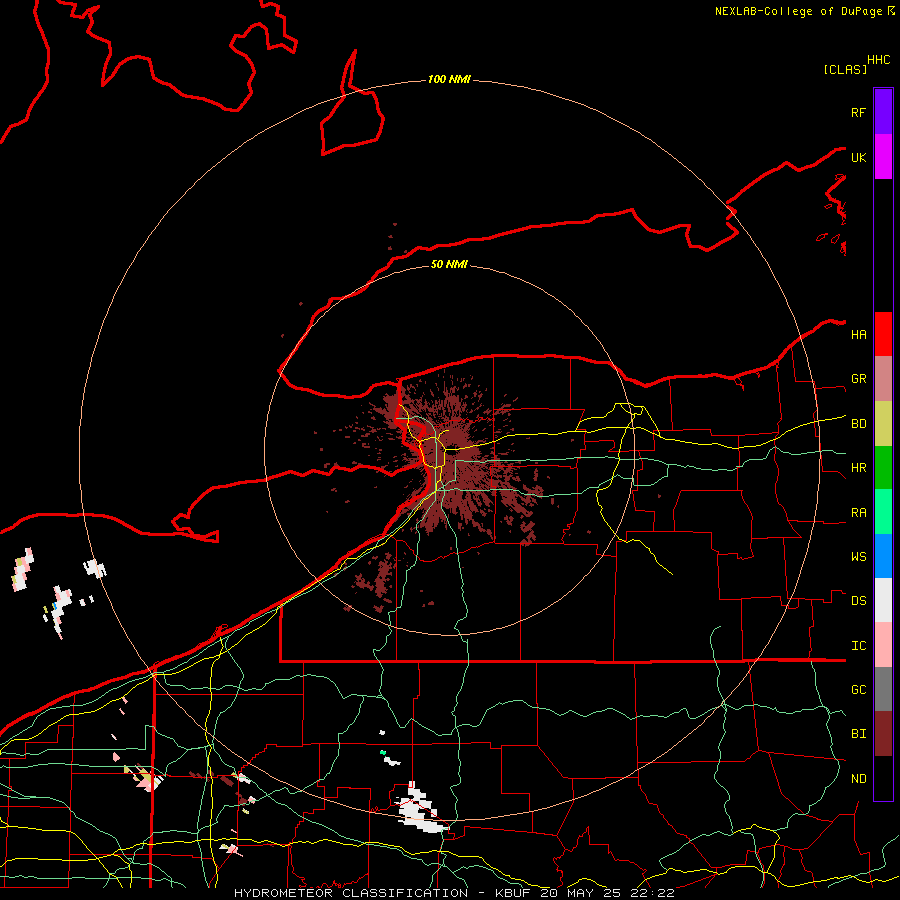Click the 'KBUF' radar site identifier
The image size is (900, 900).
coord(513,893)
